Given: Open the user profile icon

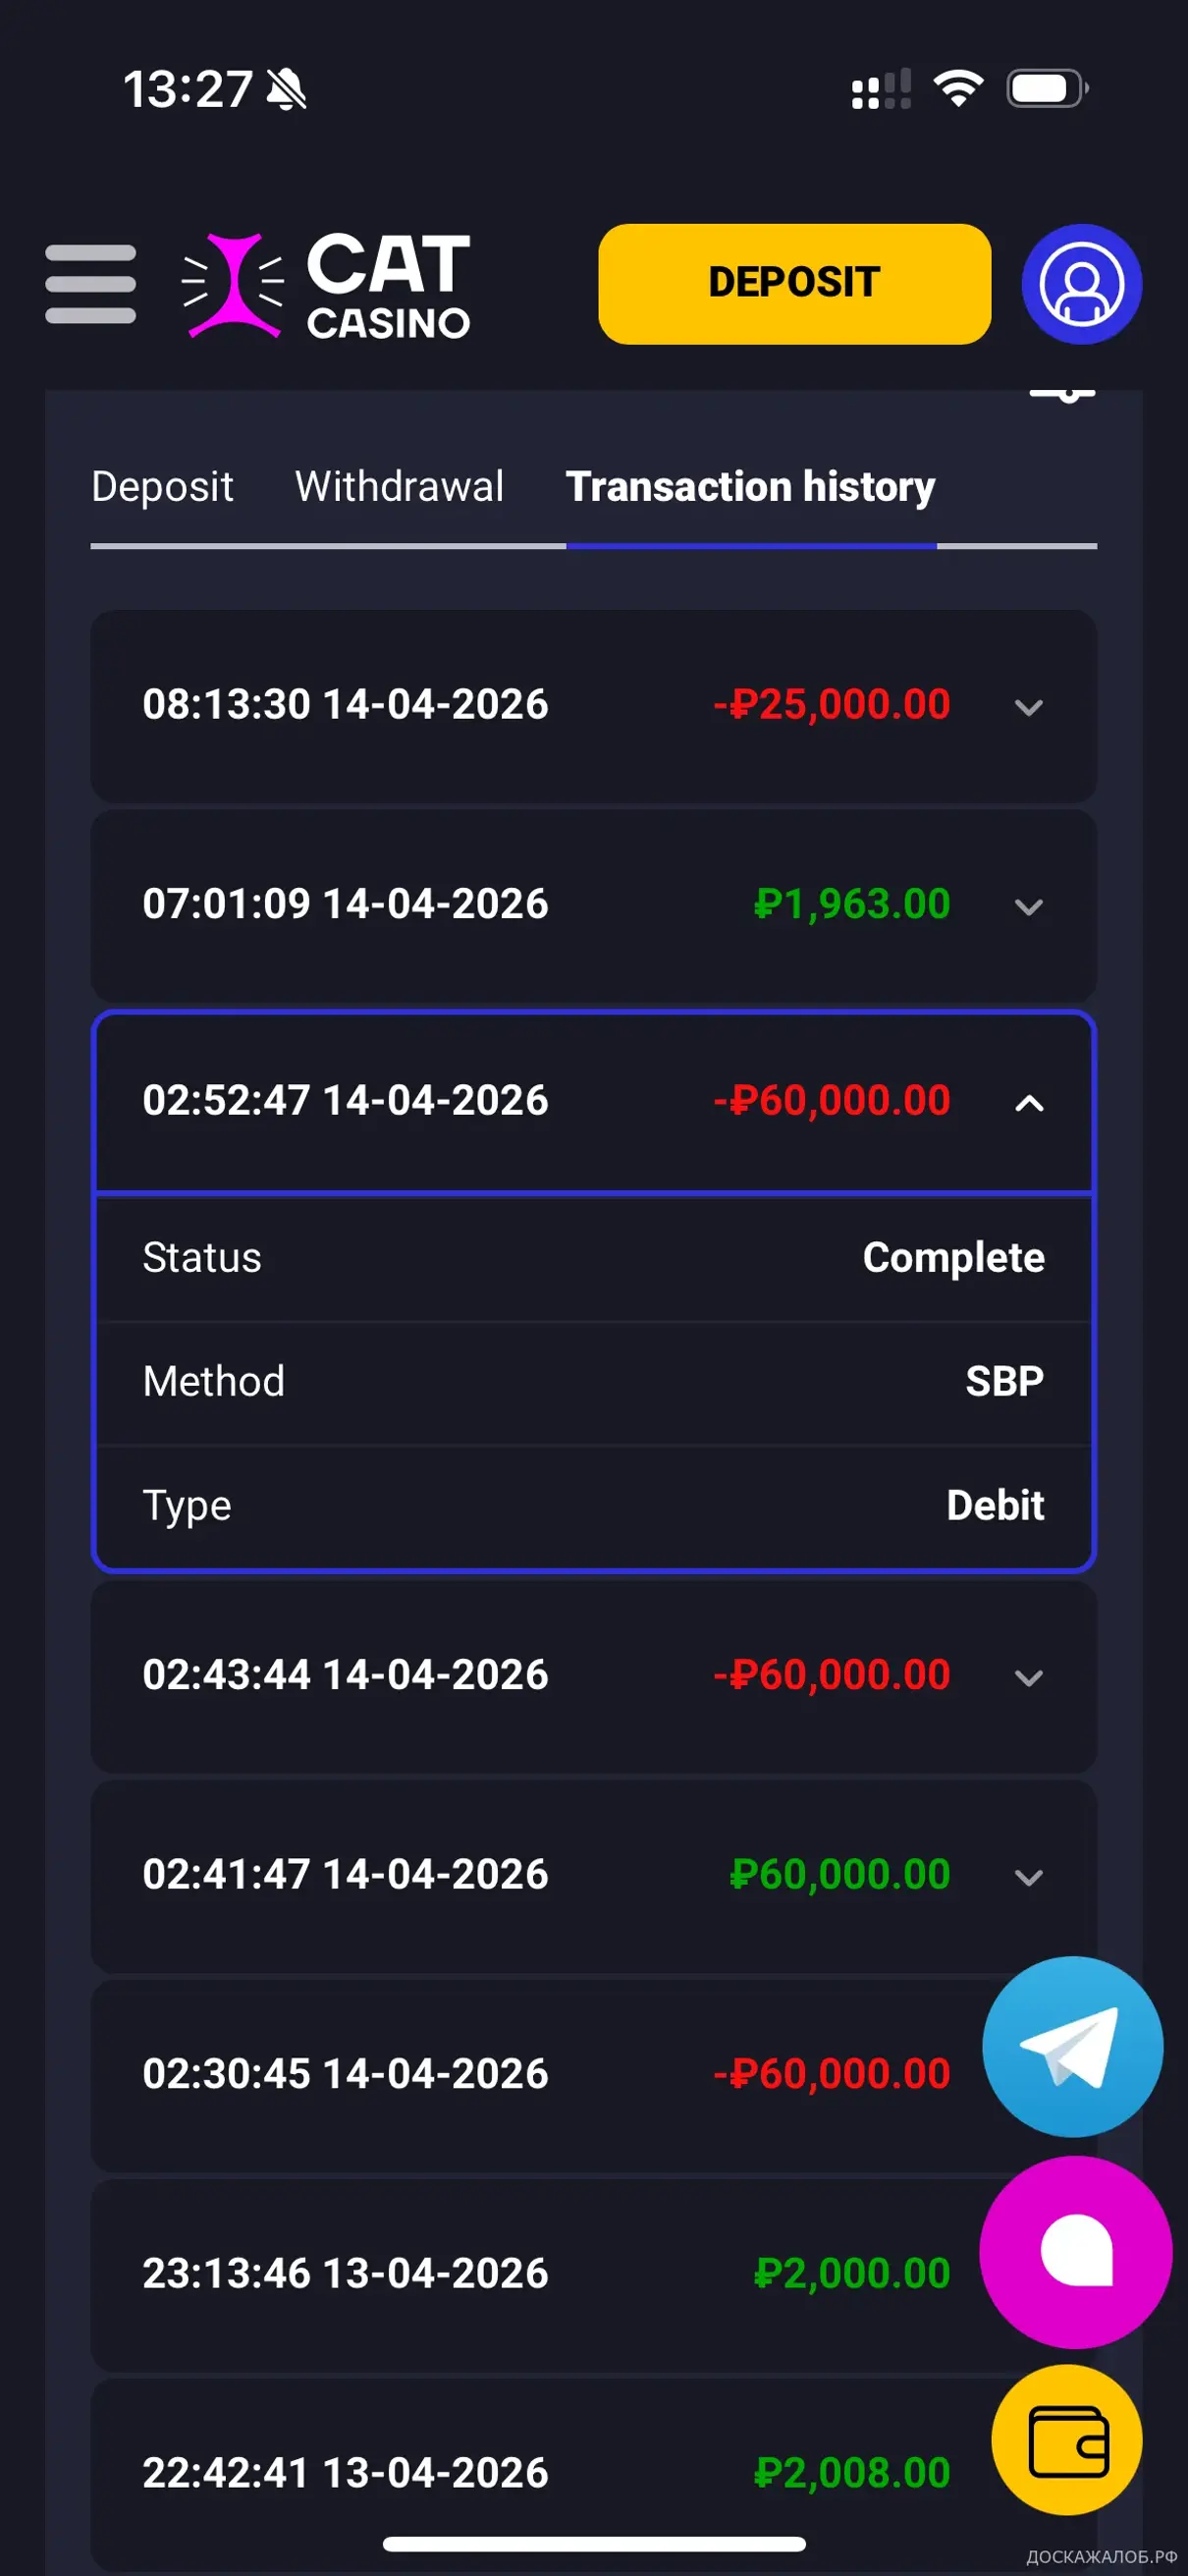Looking at the screenshot, I should point(1081,284).
